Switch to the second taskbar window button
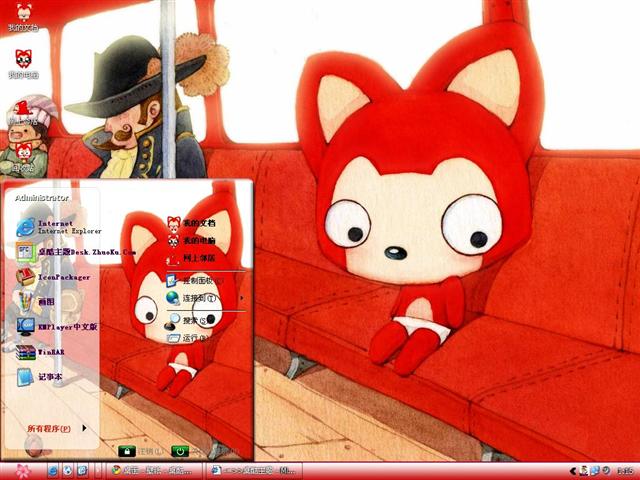Viewport: 640px width, 480px height. (255, 471)
